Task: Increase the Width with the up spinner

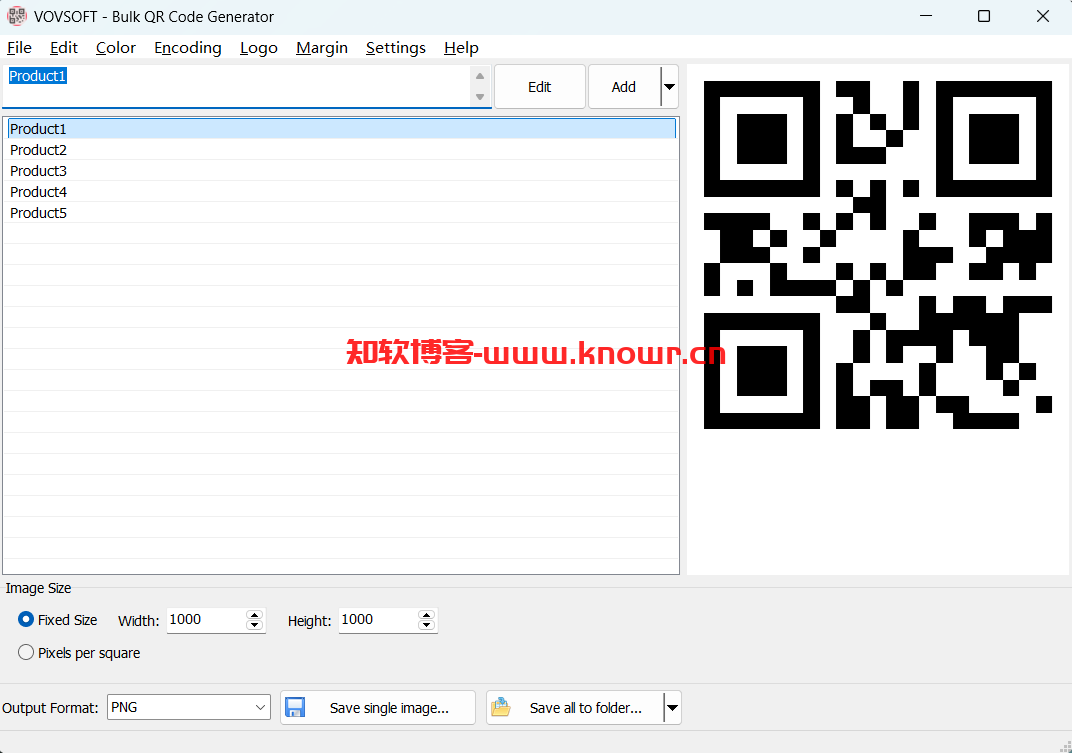Action: pos(254,615)
